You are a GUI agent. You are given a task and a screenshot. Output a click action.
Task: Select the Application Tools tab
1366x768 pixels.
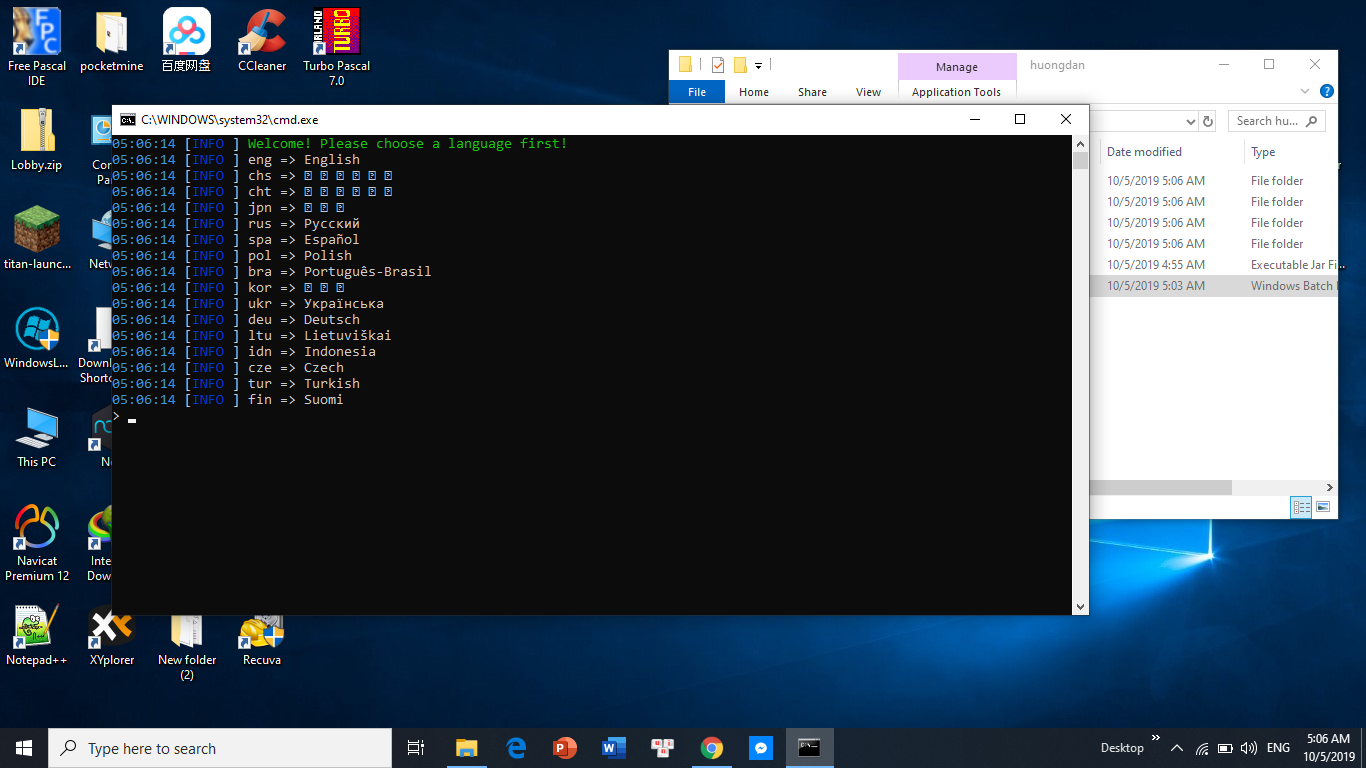(x=956, y=92)
